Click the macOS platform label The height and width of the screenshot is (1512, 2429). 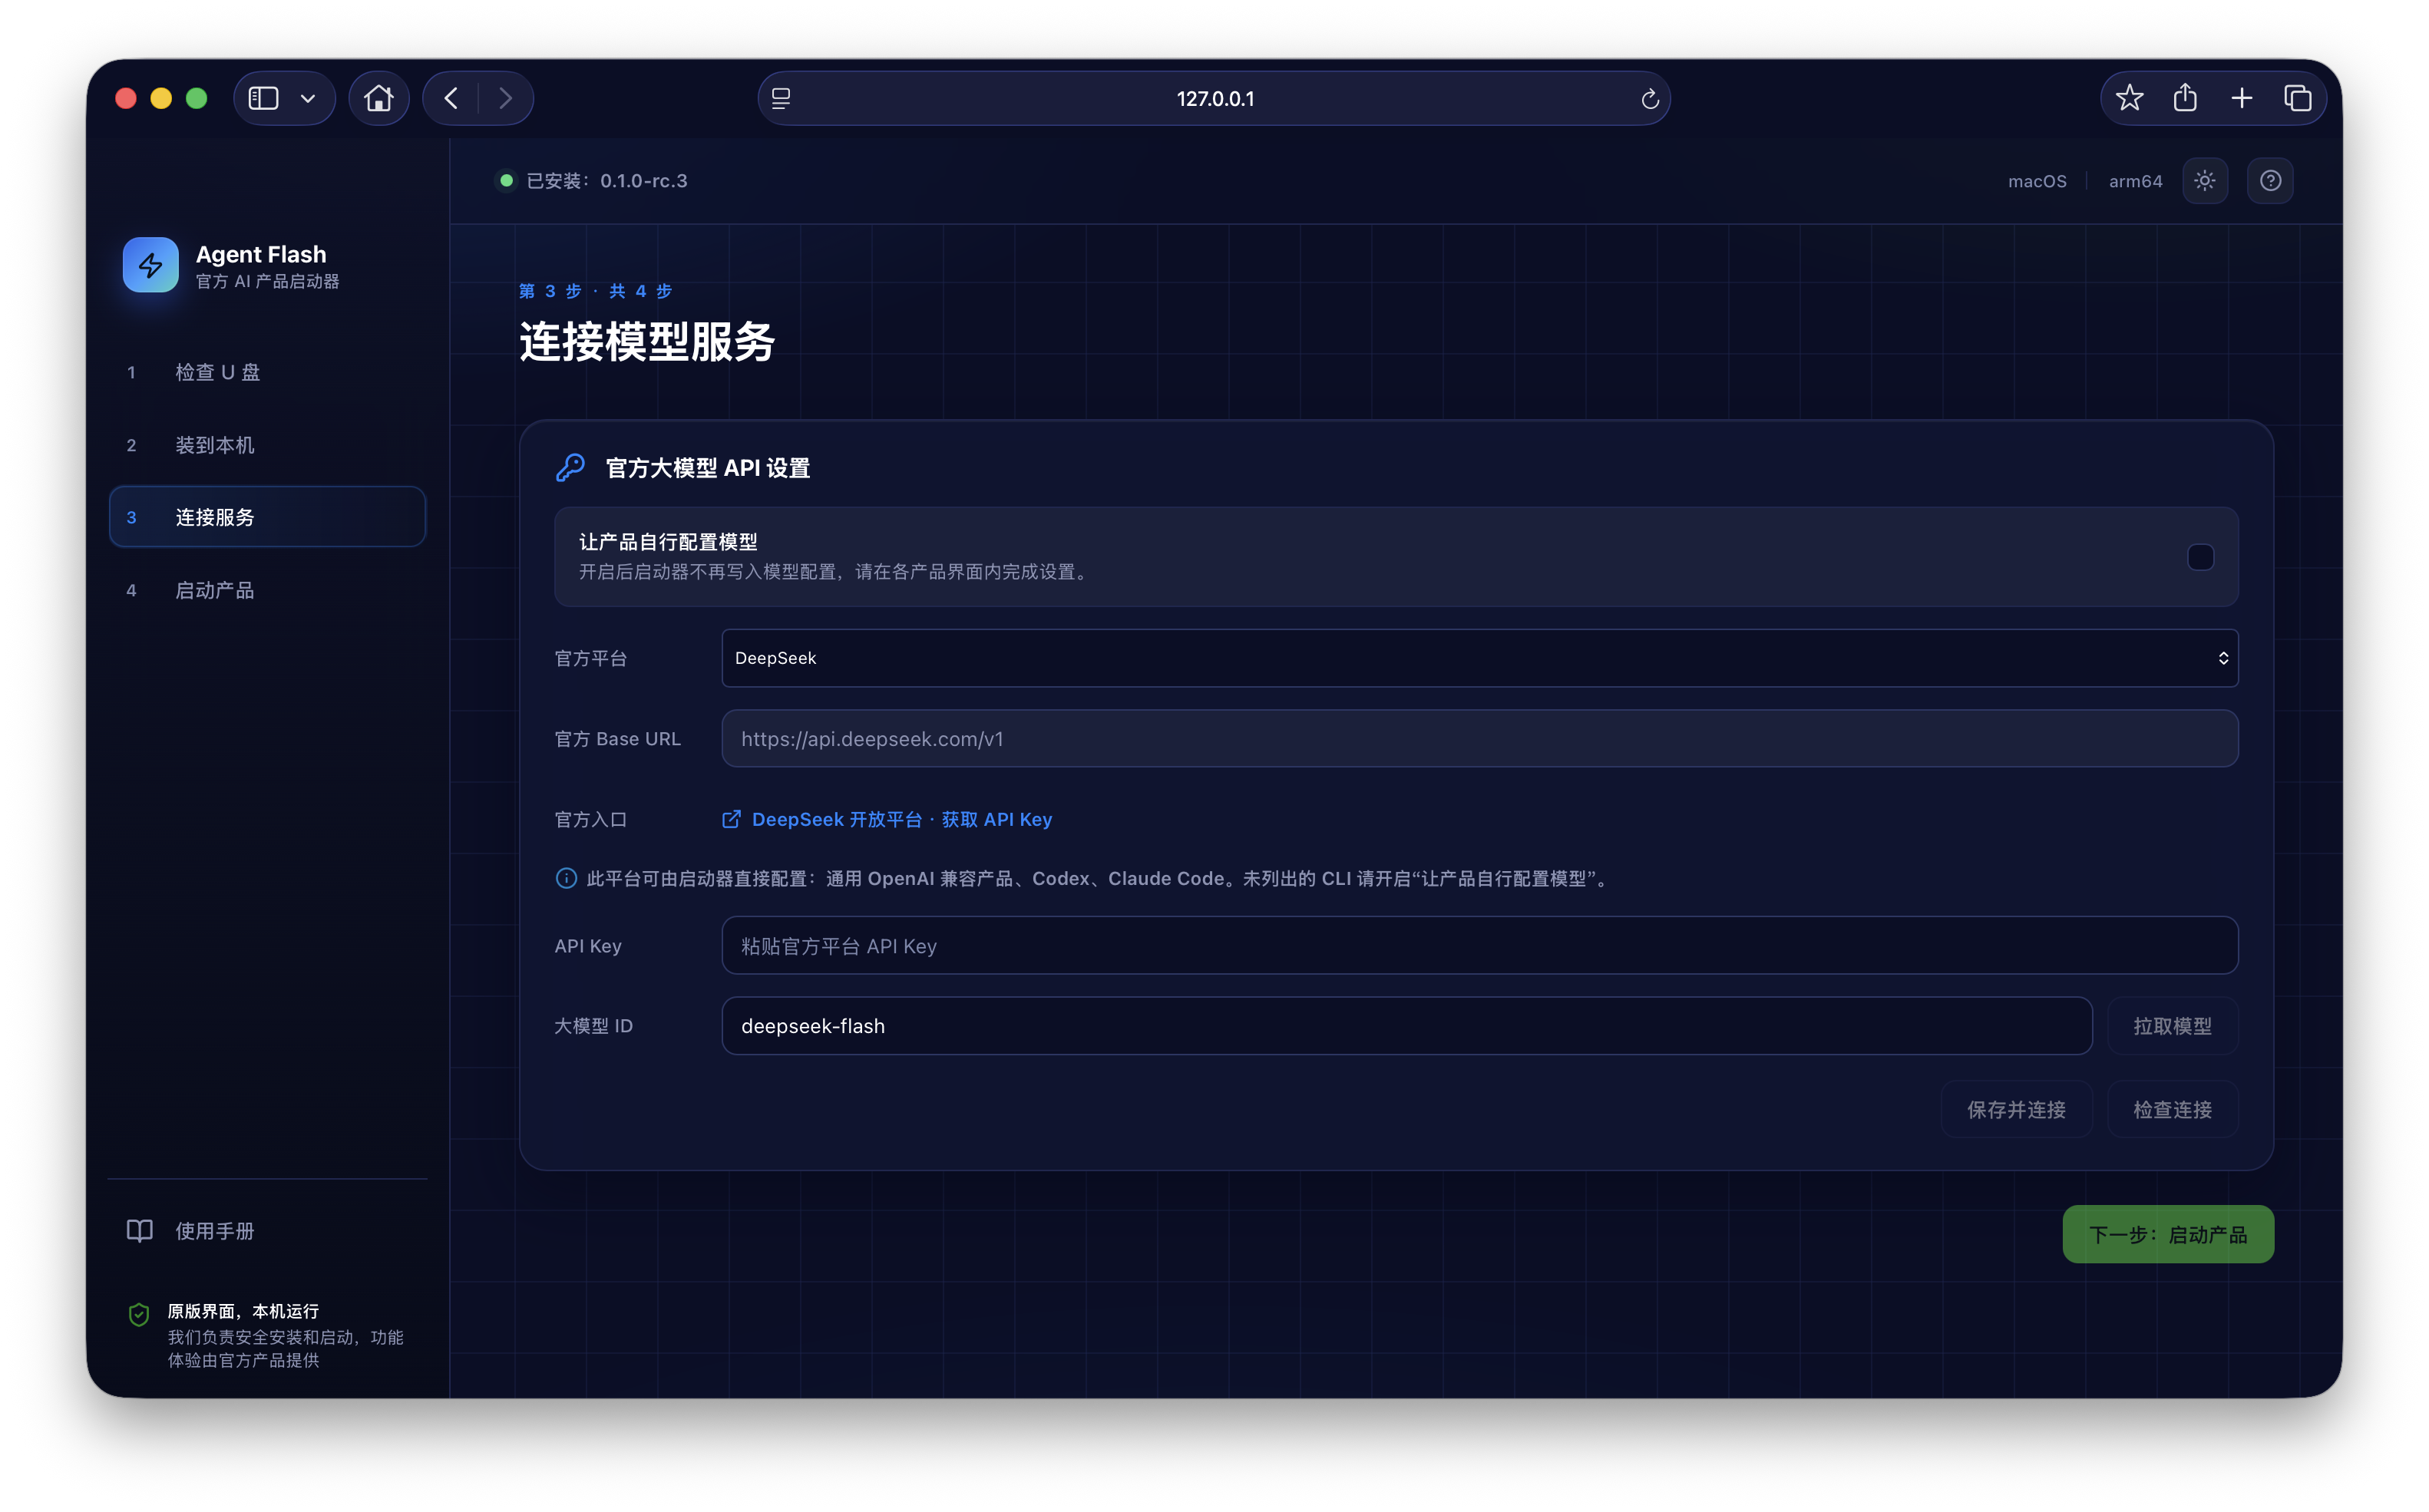2036,181
